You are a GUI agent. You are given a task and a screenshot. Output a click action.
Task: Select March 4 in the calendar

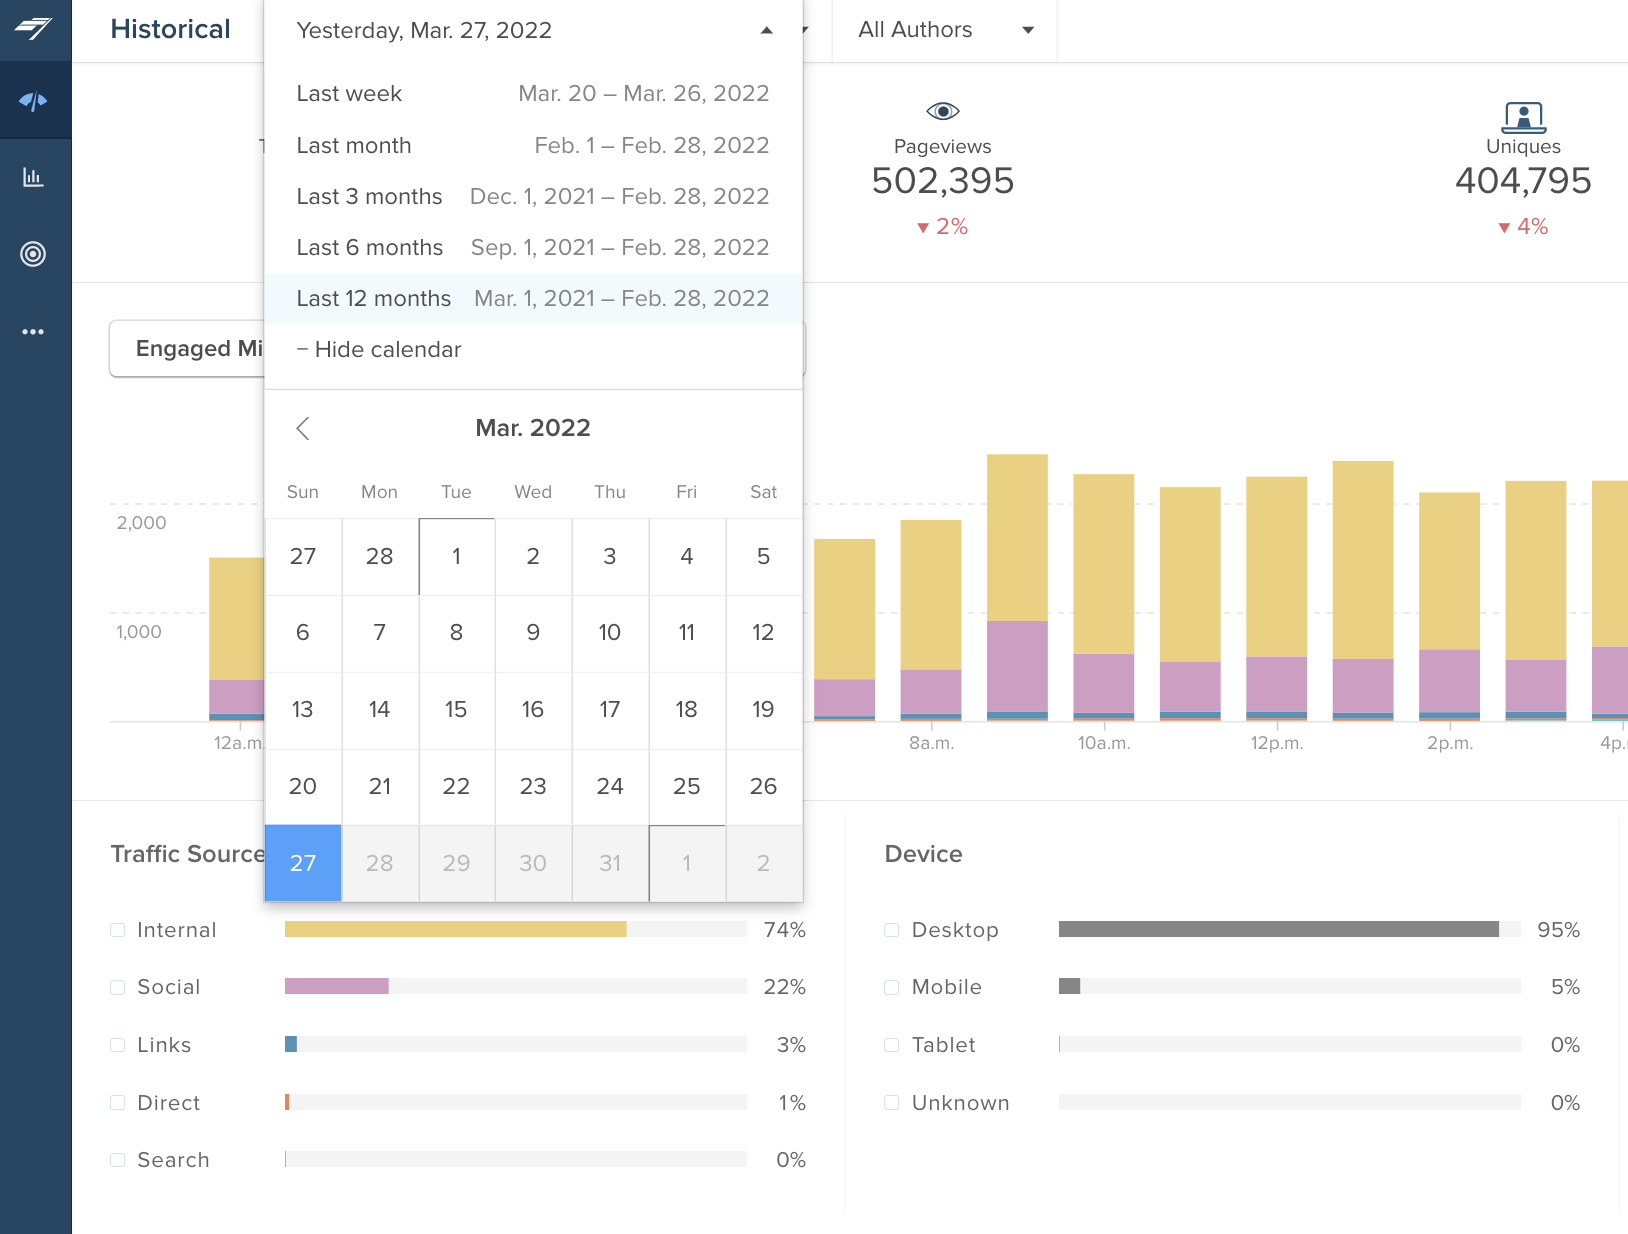(687, 556)
